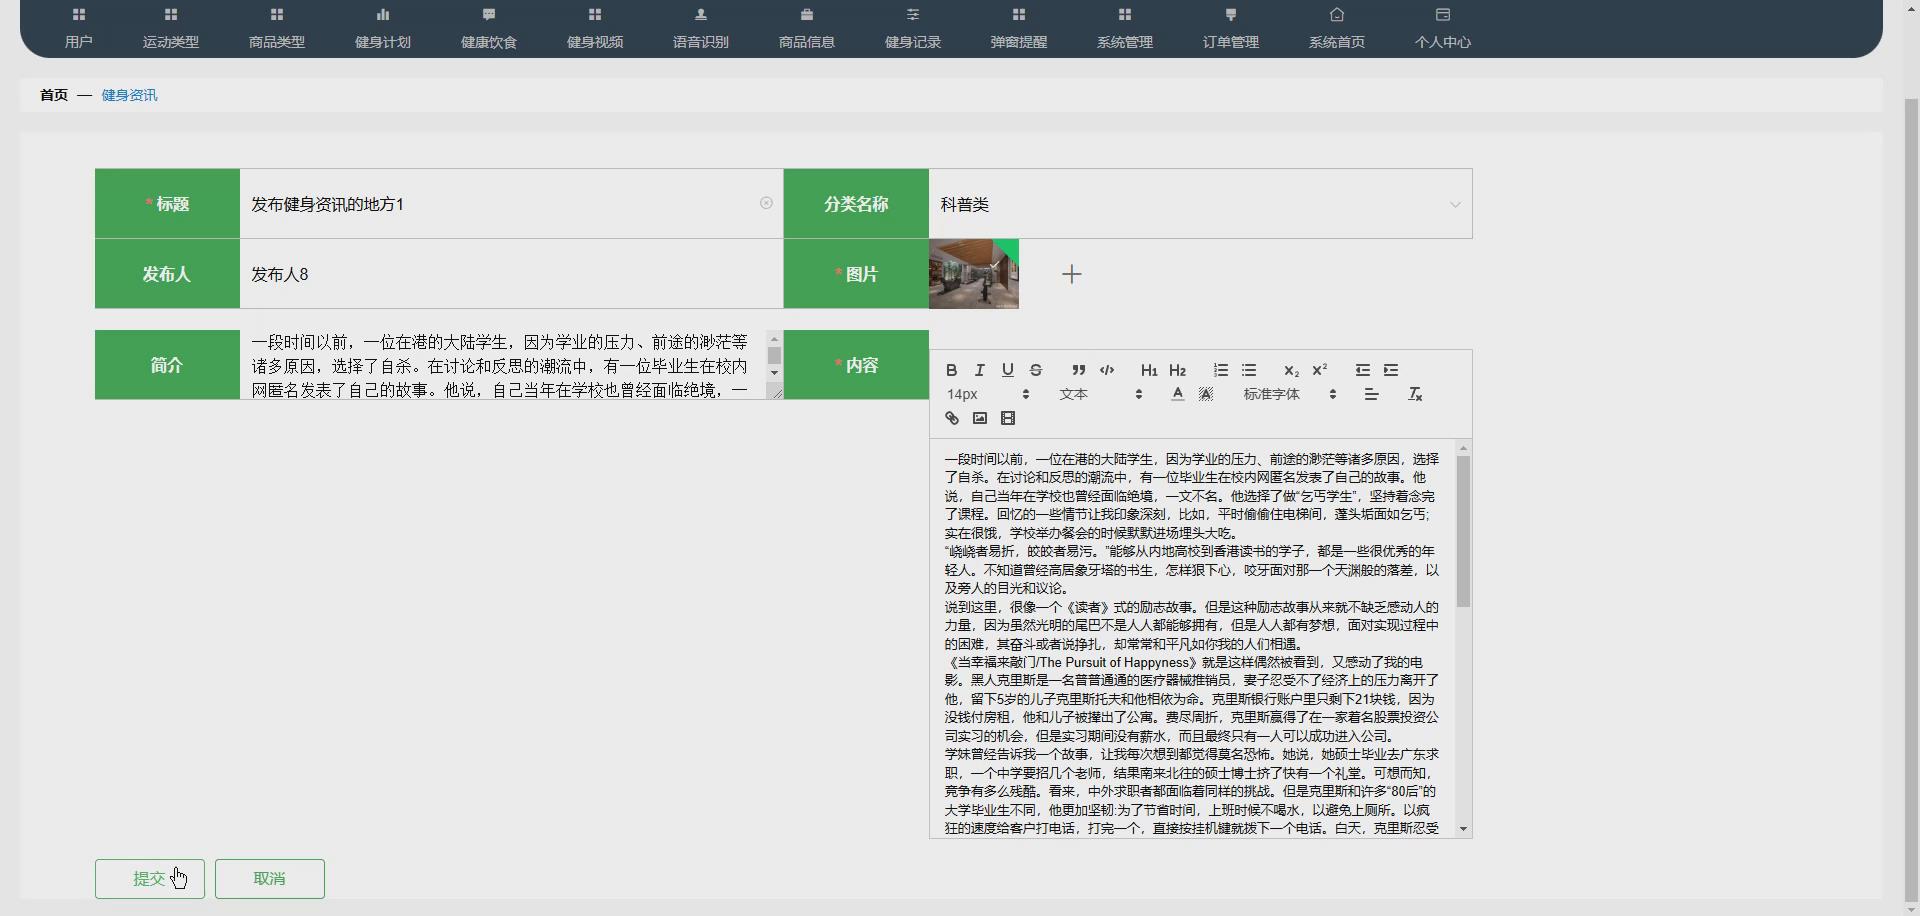Apply italic style to the content text
Viewport: 1920px width, 916px height.
point(979,370)
